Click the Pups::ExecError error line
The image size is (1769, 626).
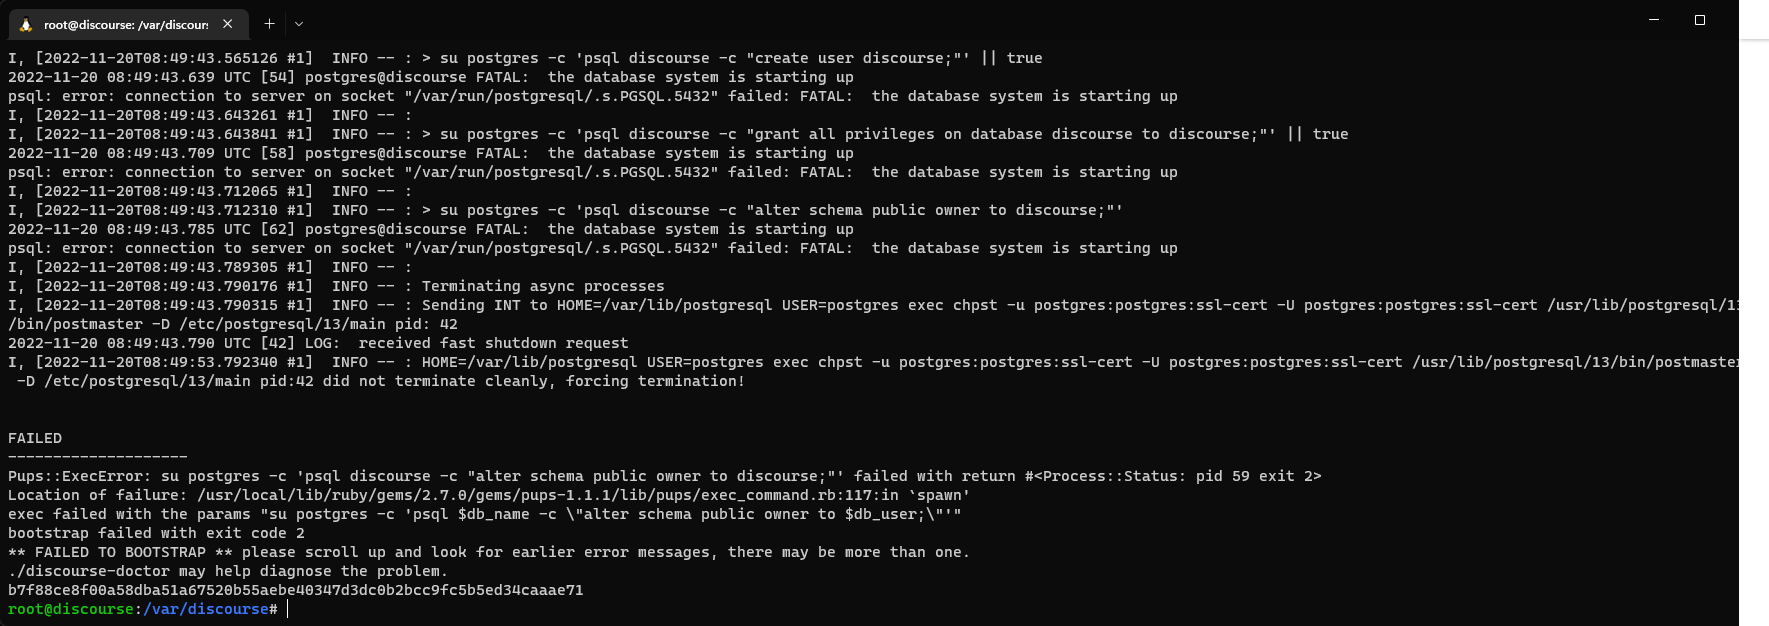(x=665, y=476)
